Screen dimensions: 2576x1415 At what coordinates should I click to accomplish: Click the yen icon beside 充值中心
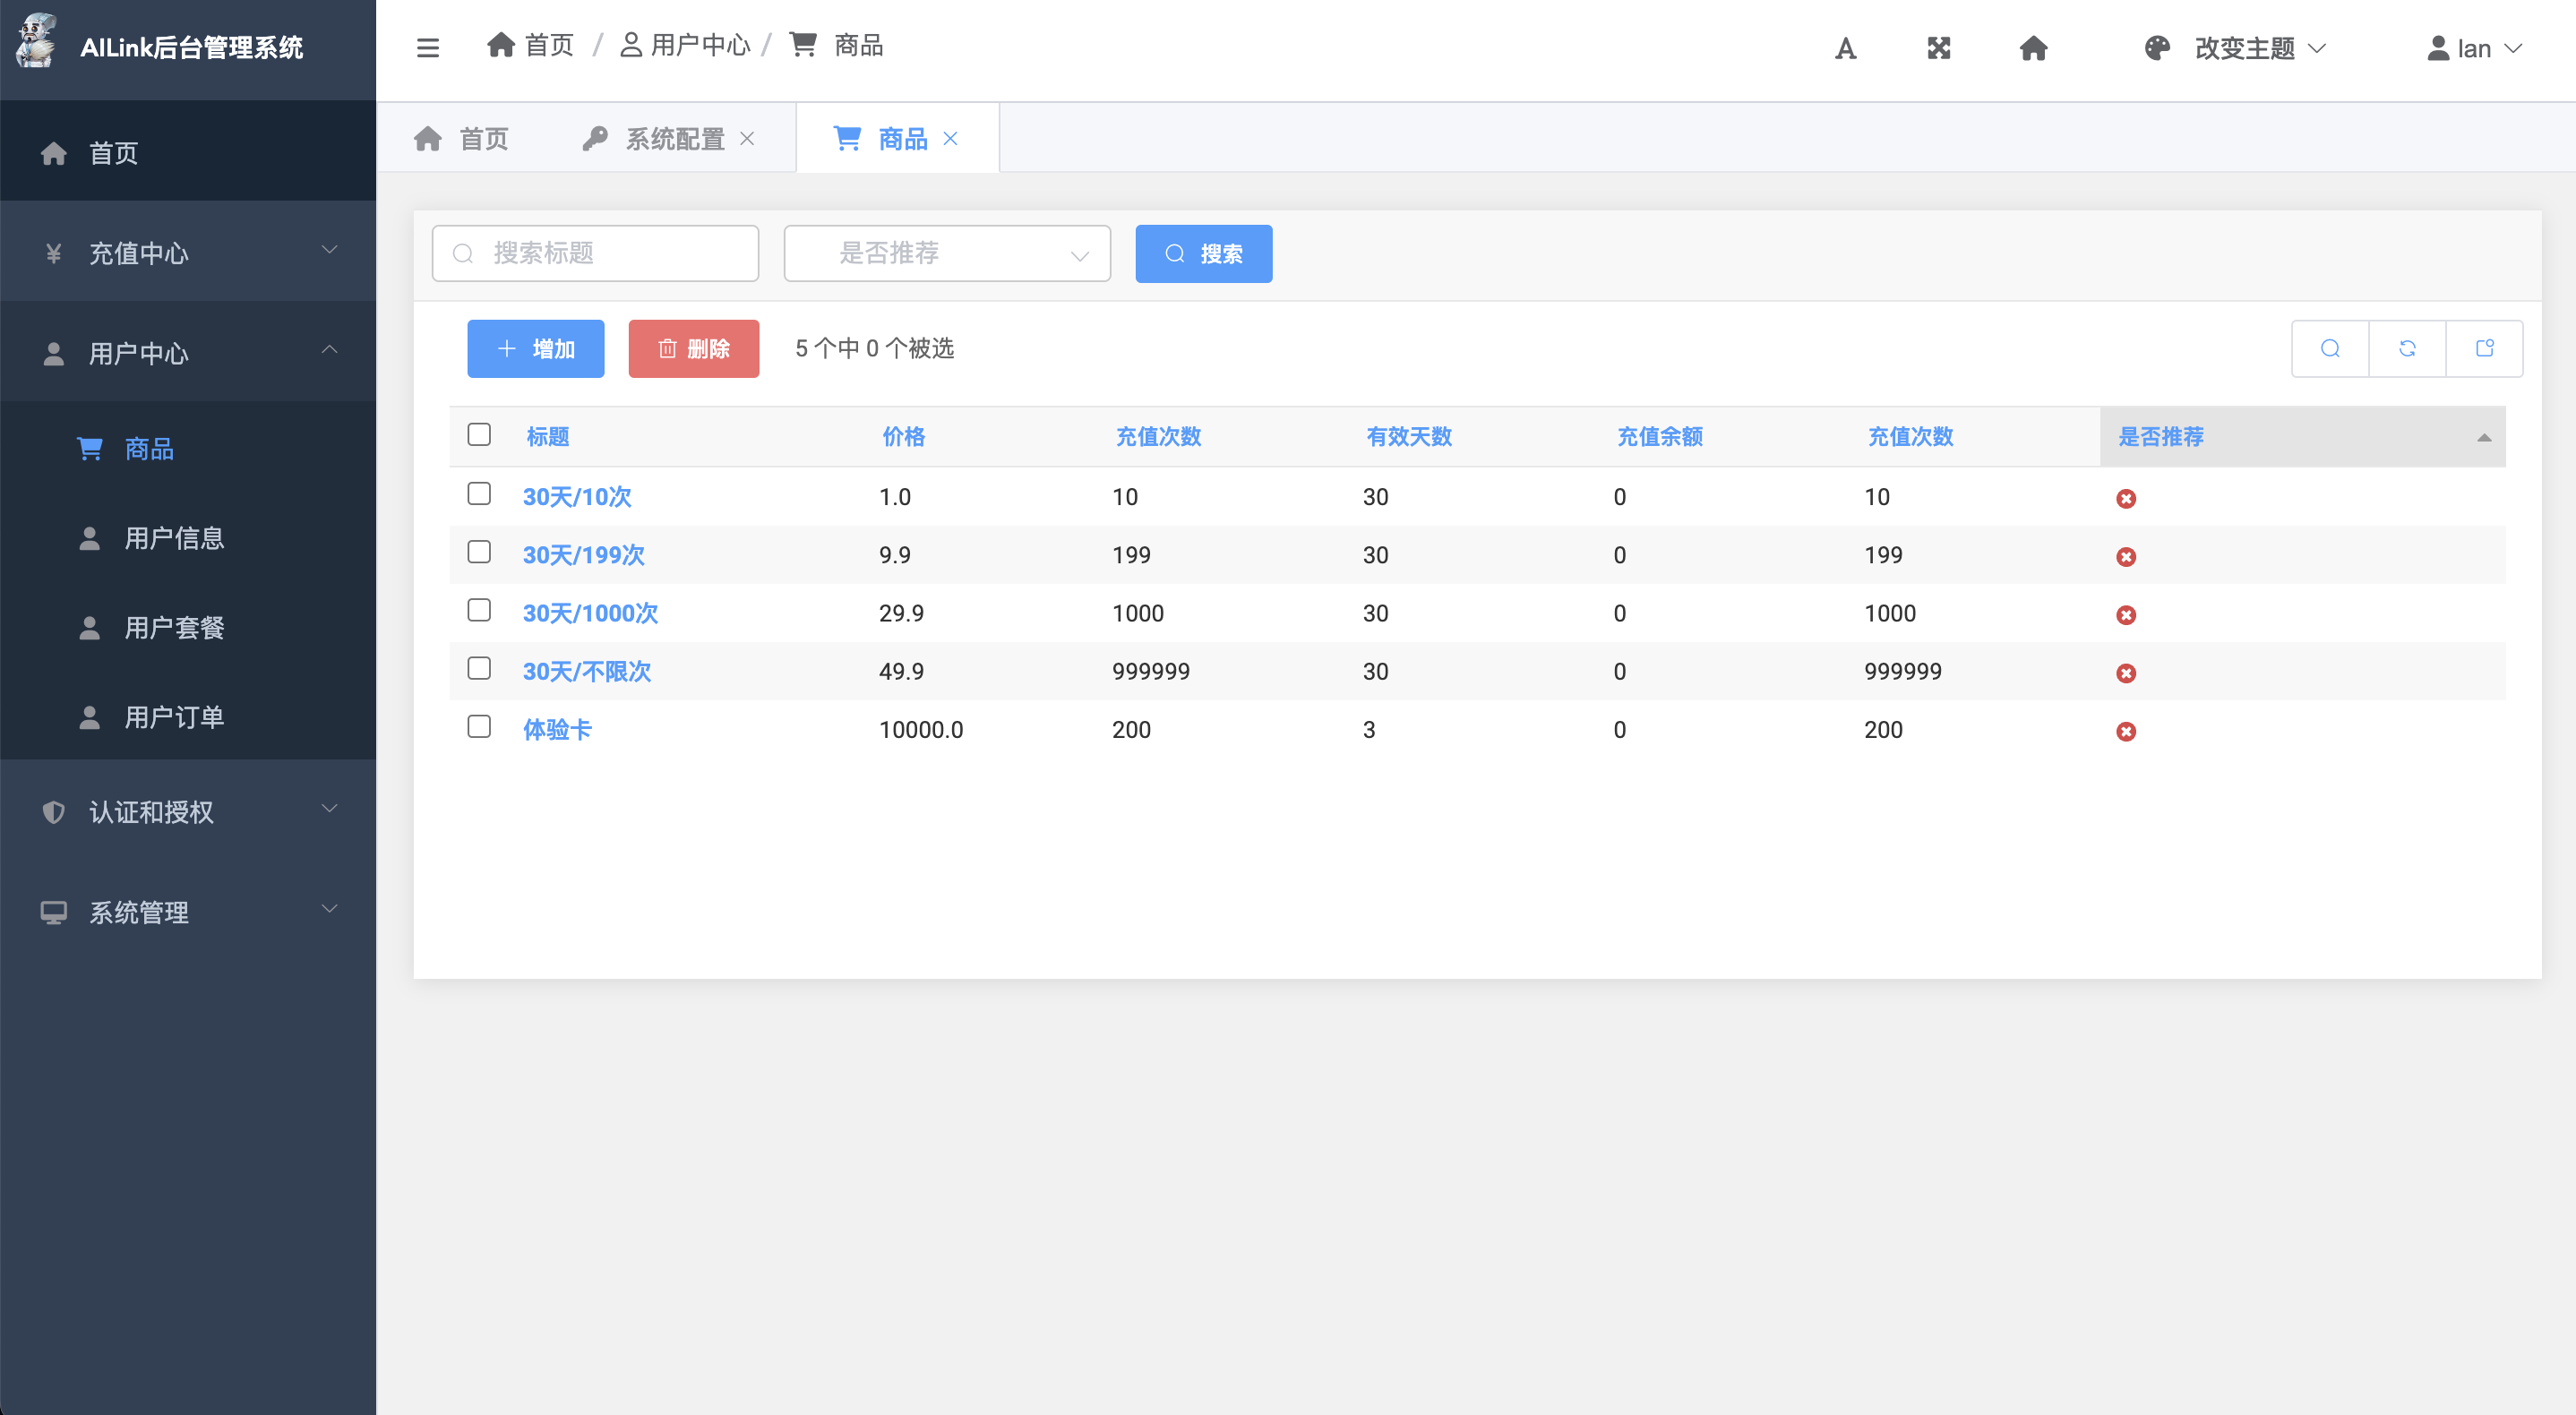54,253
